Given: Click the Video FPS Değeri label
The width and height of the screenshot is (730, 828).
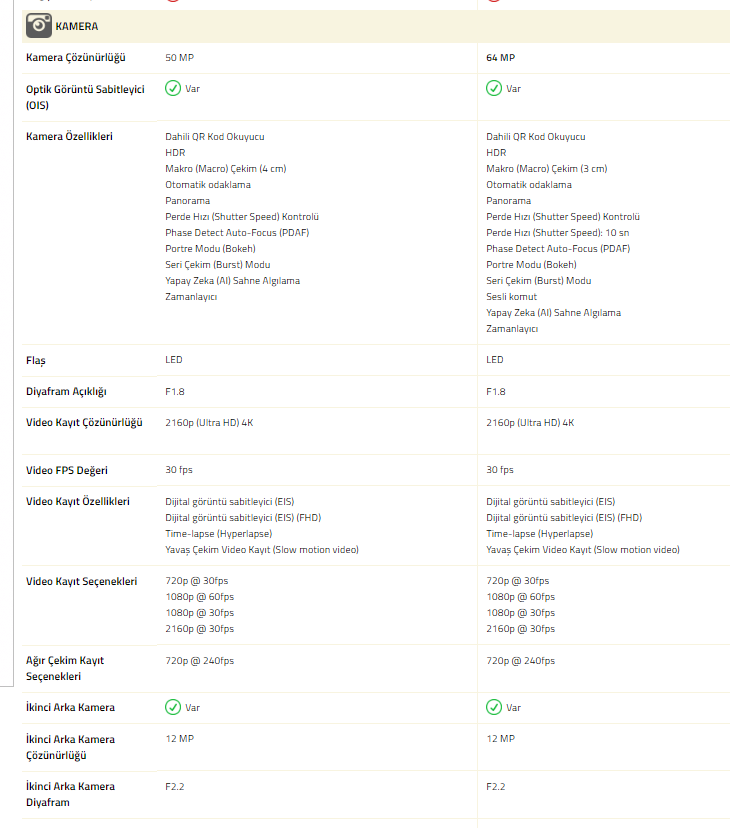Looking at the screenshot, I should [67, 470].
